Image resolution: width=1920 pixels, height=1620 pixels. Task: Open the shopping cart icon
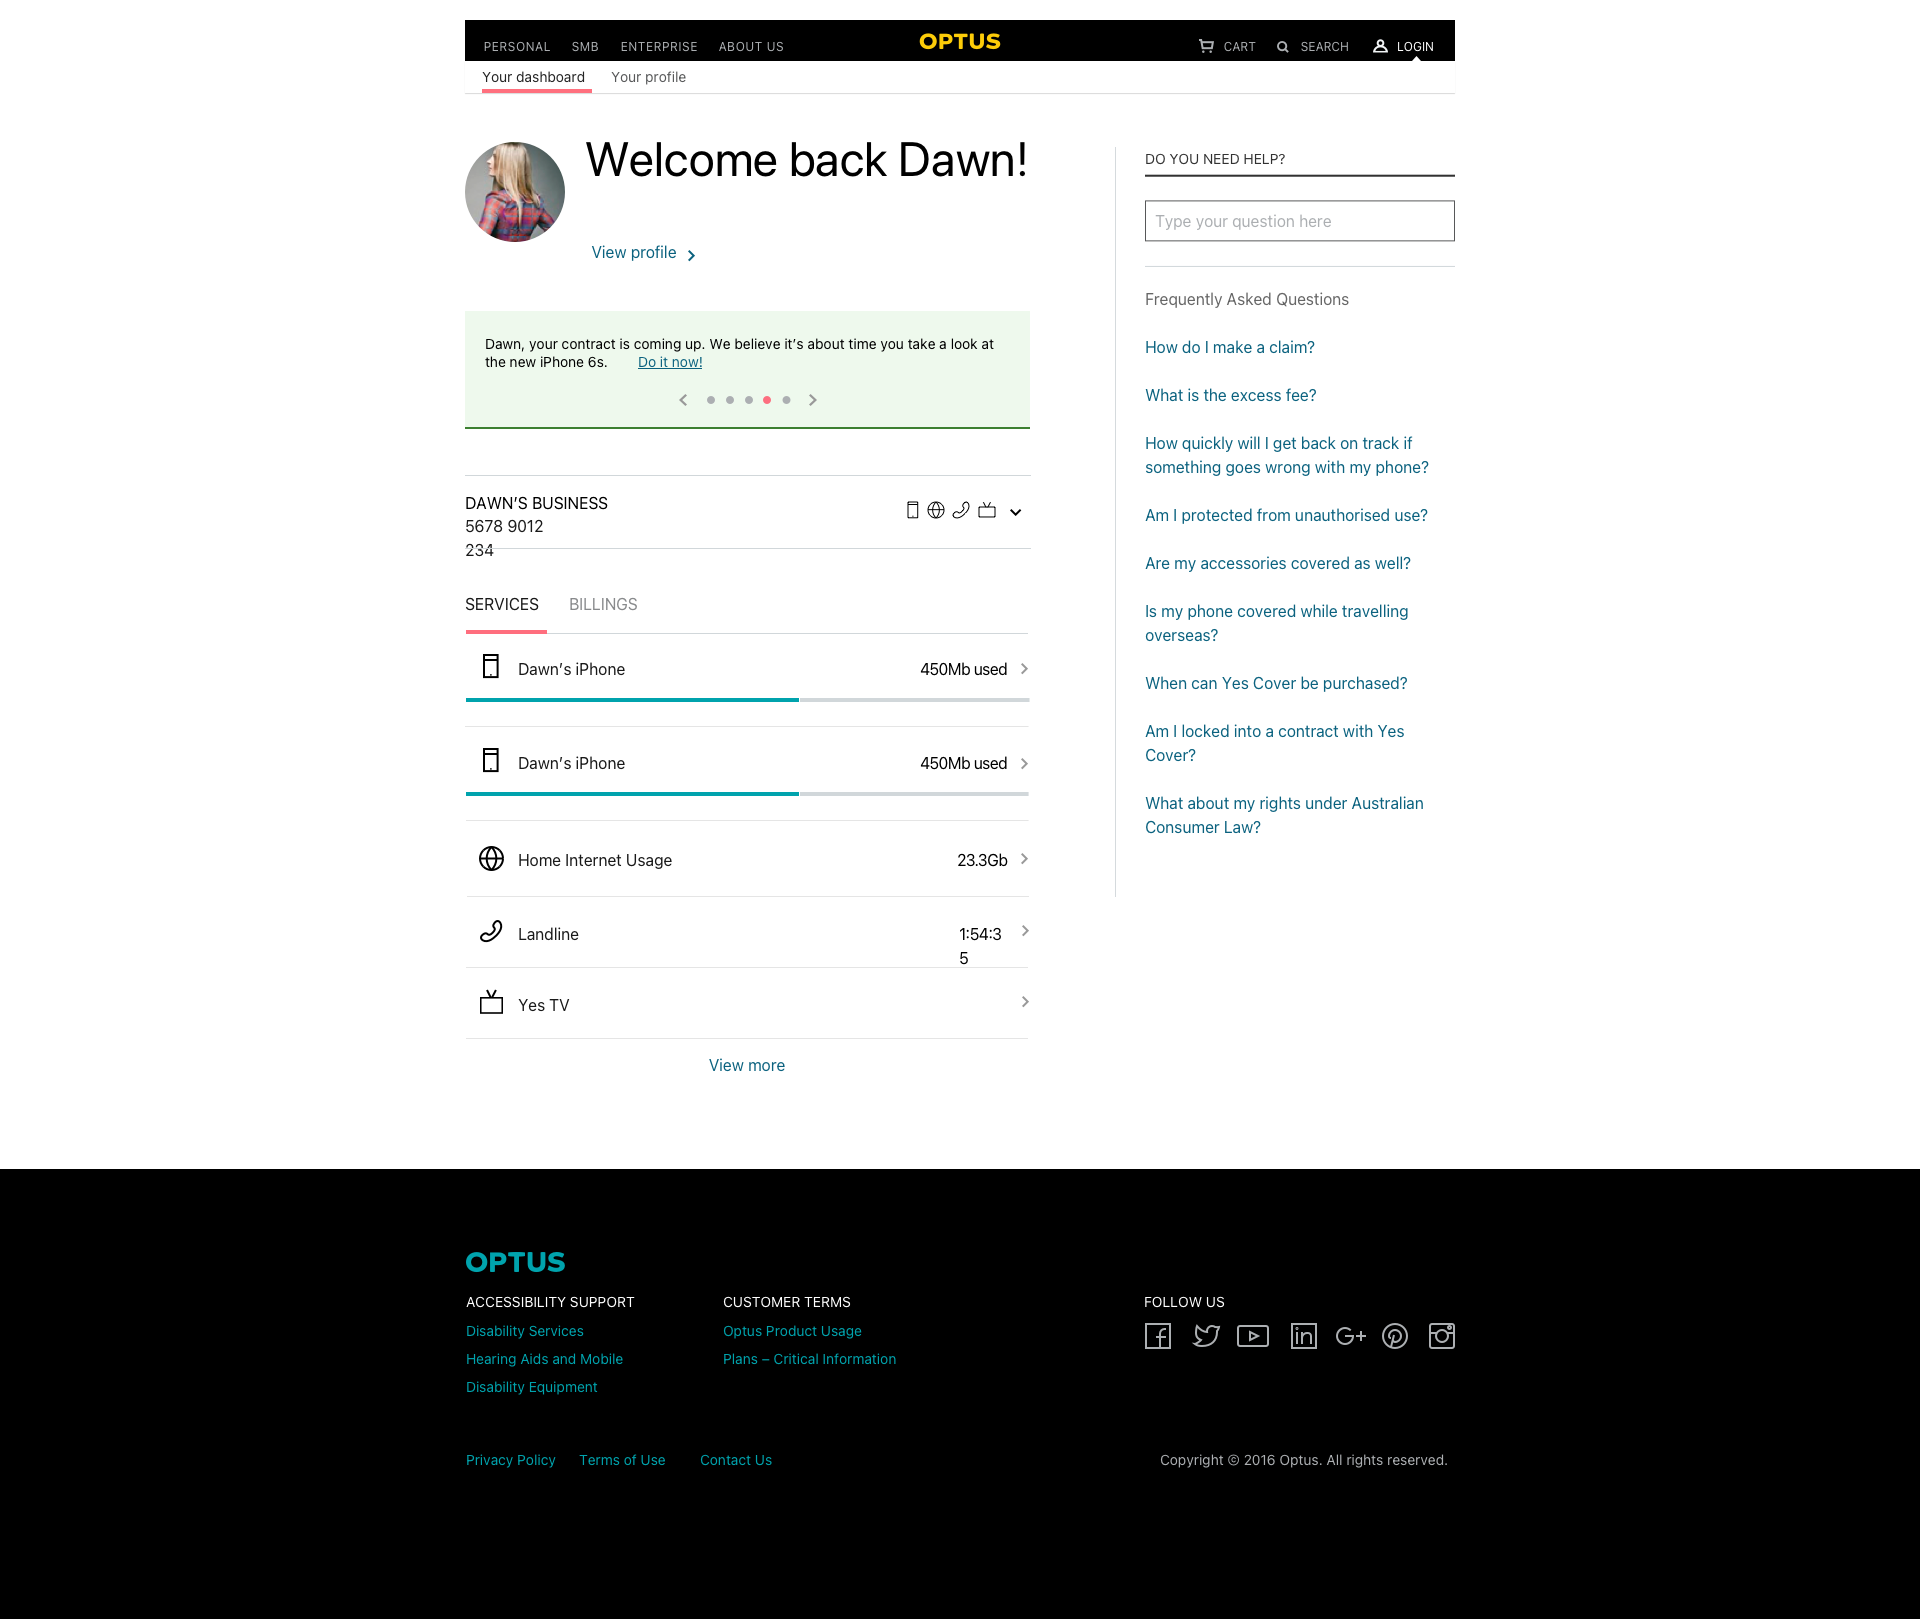click(1206, 46)
